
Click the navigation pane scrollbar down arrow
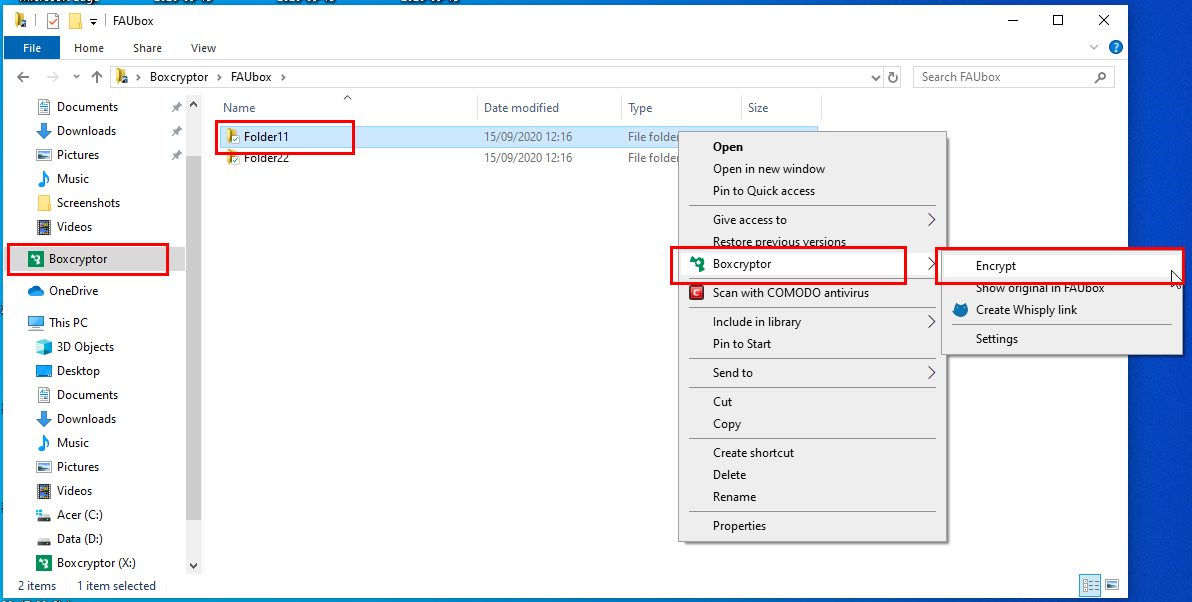tap(192, 566)
